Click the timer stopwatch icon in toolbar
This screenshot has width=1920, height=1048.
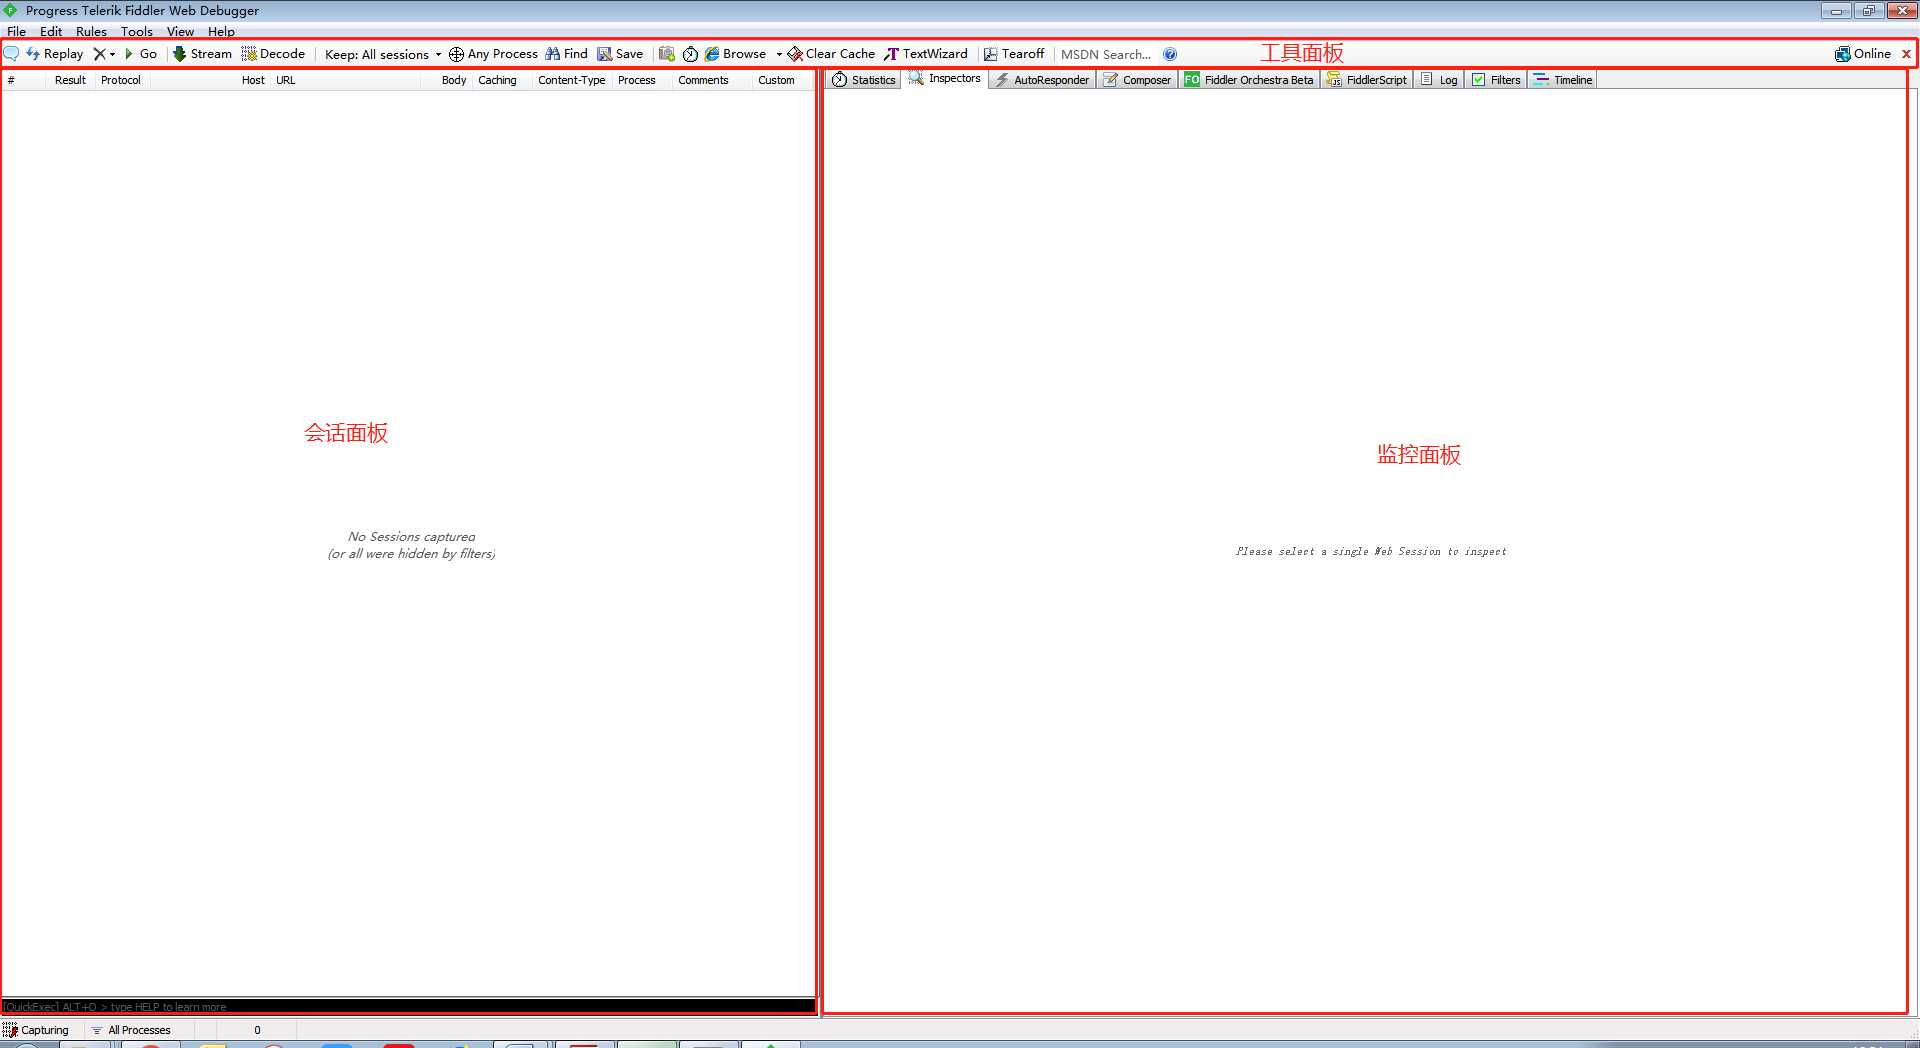coord(690,54)
